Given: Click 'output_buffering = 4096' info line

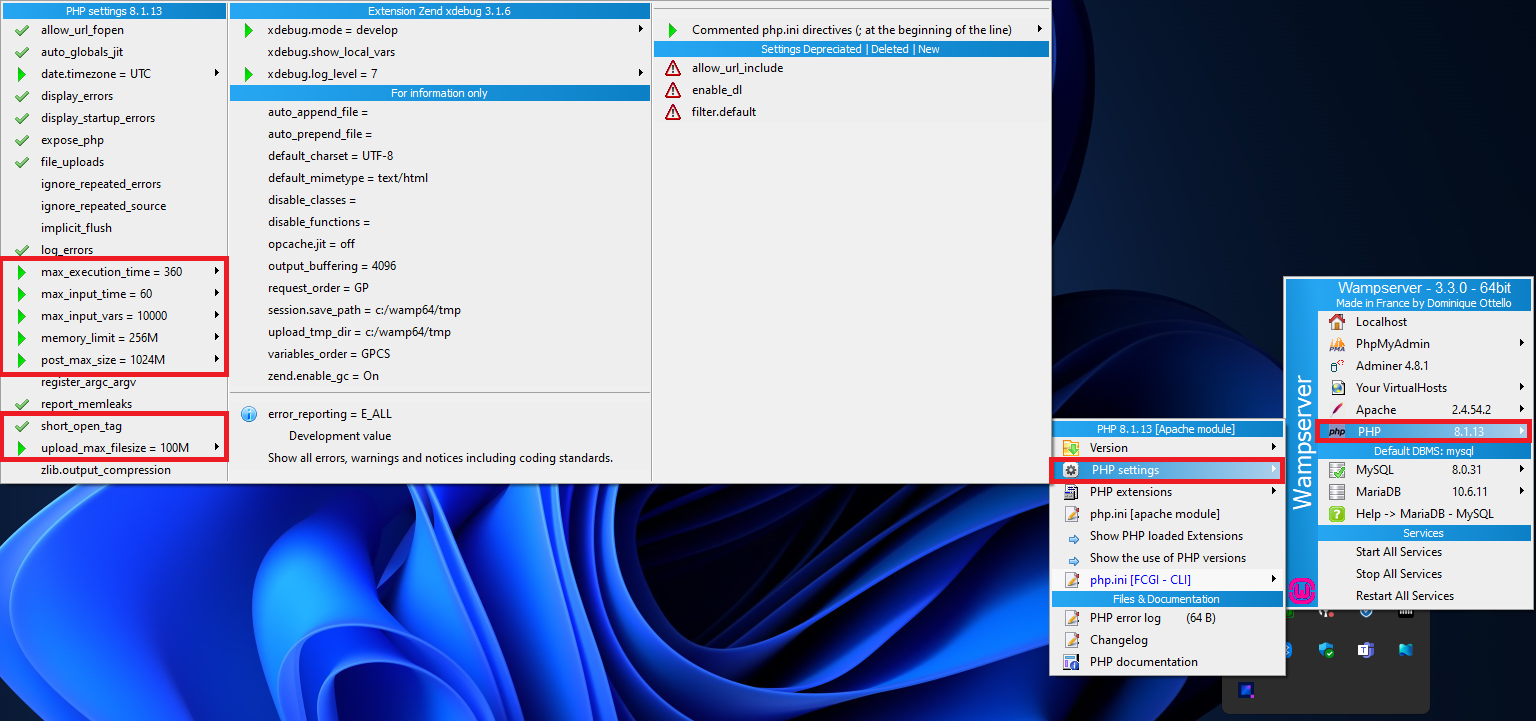Looking at the screenshot, I should [x=332, y=266].
